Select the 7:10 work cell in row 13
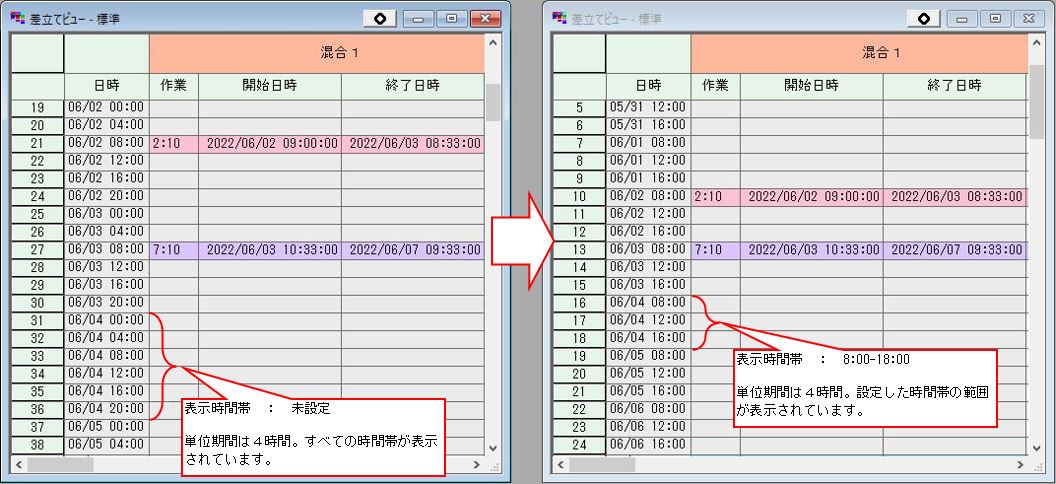Screen dimensions: 1056x484 tap(716, 250)
